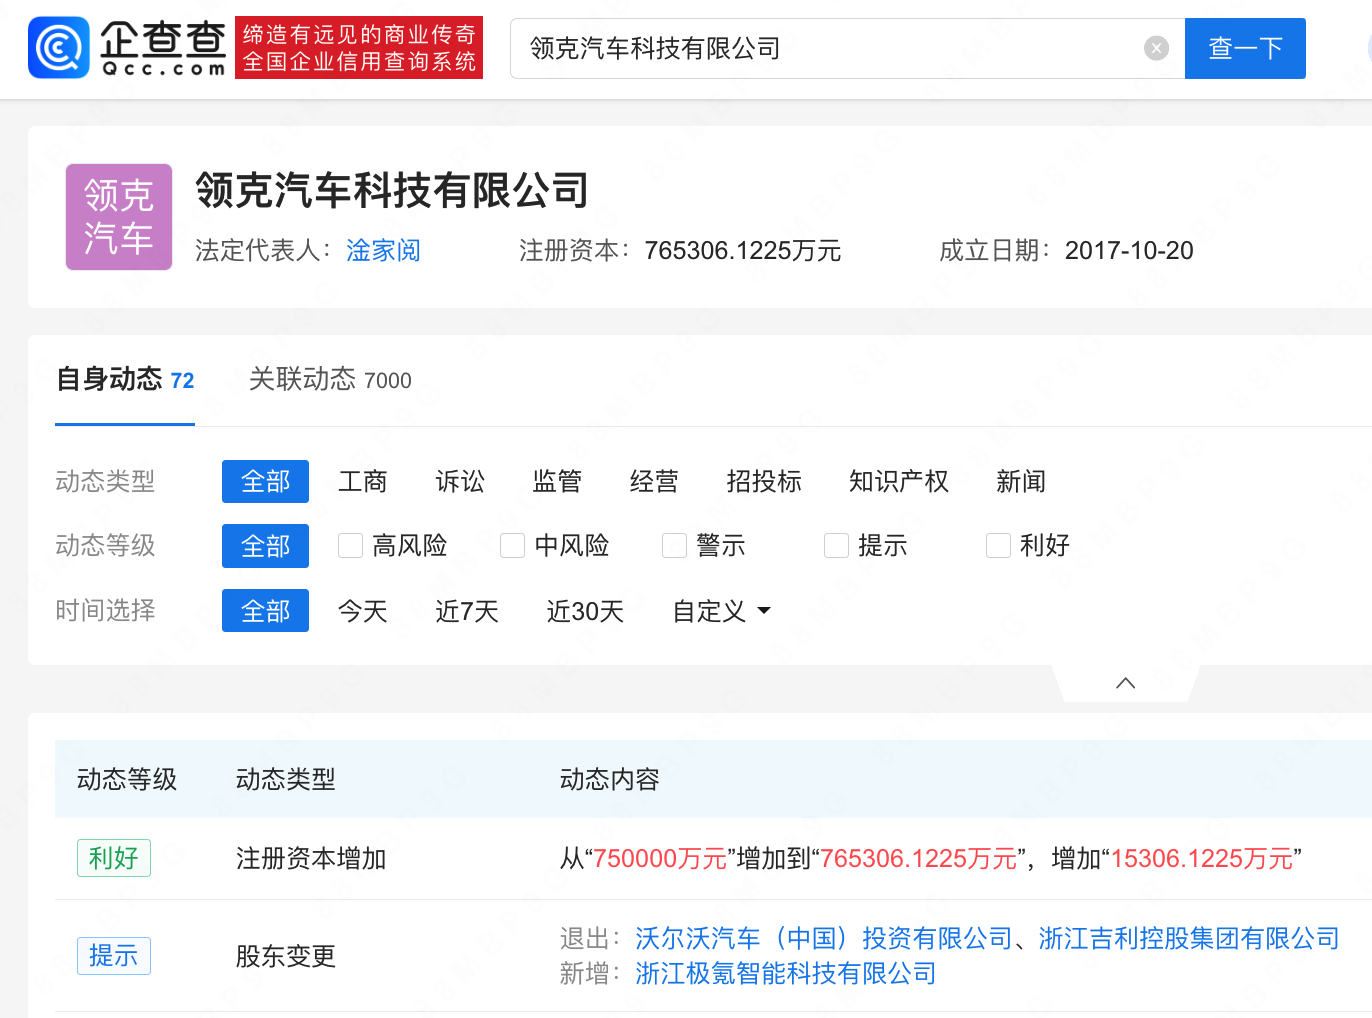Filter by 今天 time range
Screen dimensions: 1372x1018
pos(362,611)
